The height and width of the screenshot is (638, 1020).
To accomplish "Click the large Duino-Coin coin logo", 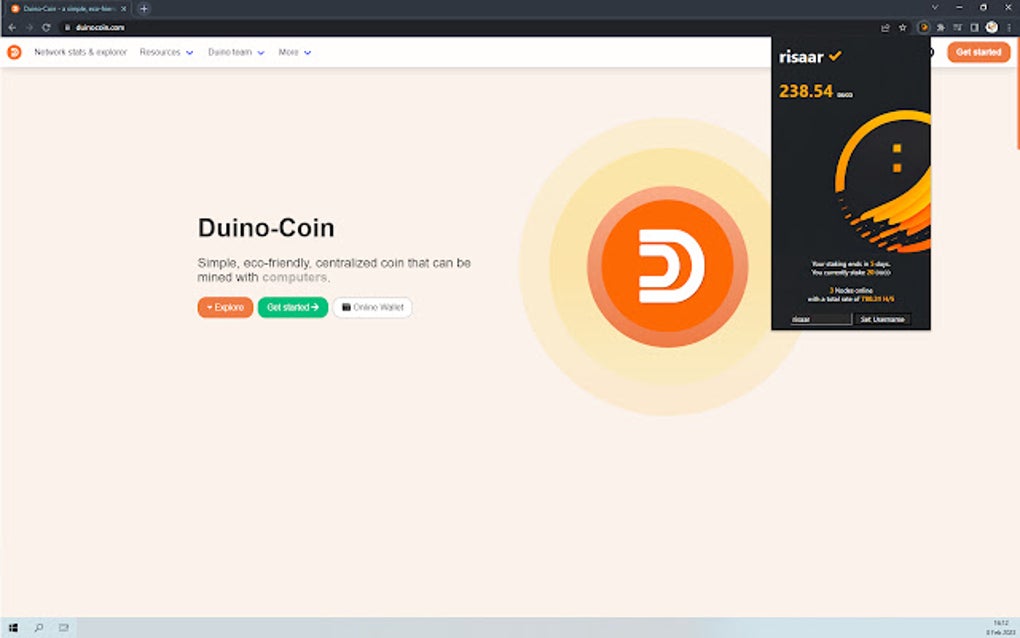I will (667, 267).
